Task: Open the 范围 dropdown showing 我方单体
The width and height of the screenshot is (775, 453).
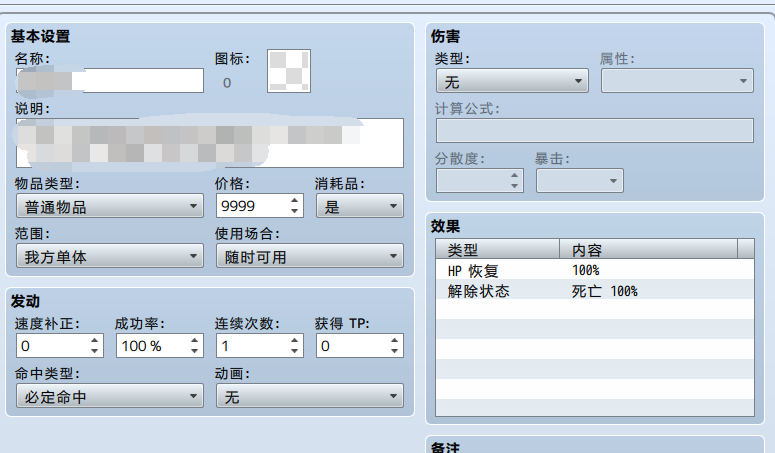Action: [110, 256]
